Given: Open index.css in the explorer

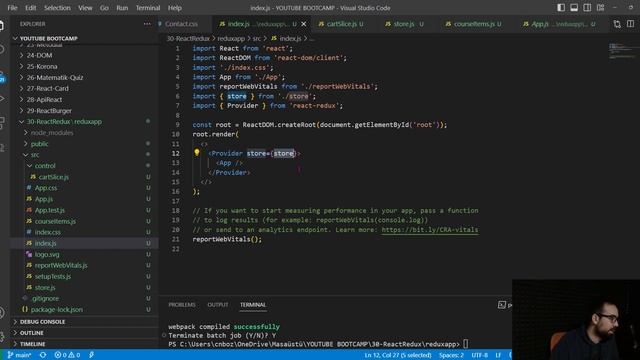Looking at the screenshot, I should pos(47,232).
